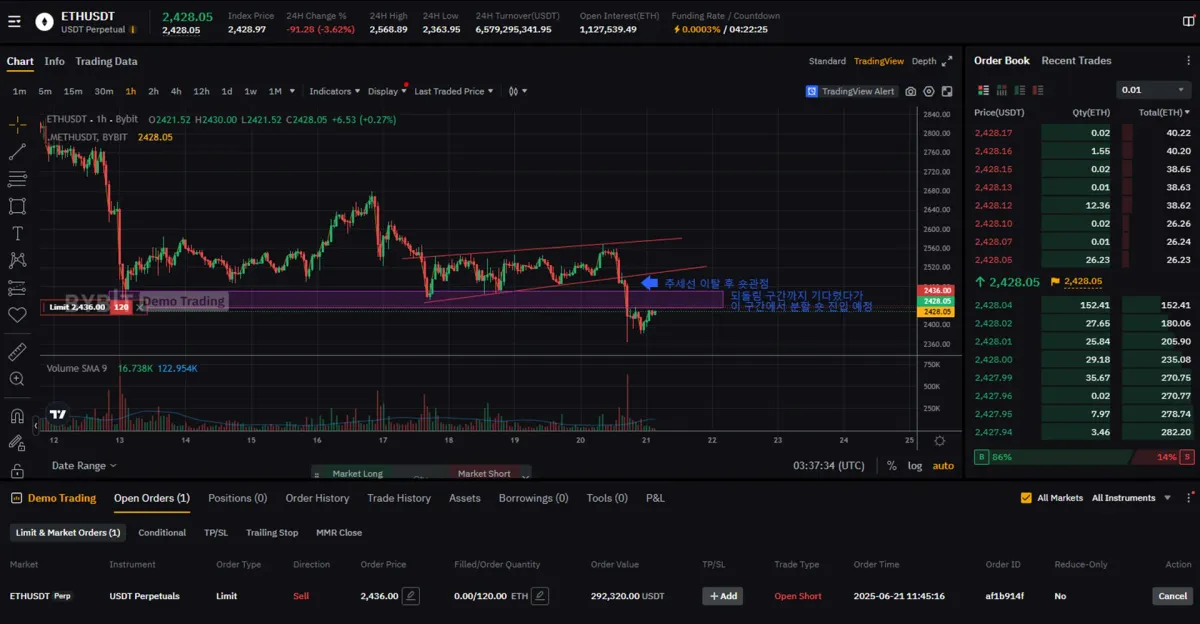Open chart settings hexagon icon

(928, 91)
